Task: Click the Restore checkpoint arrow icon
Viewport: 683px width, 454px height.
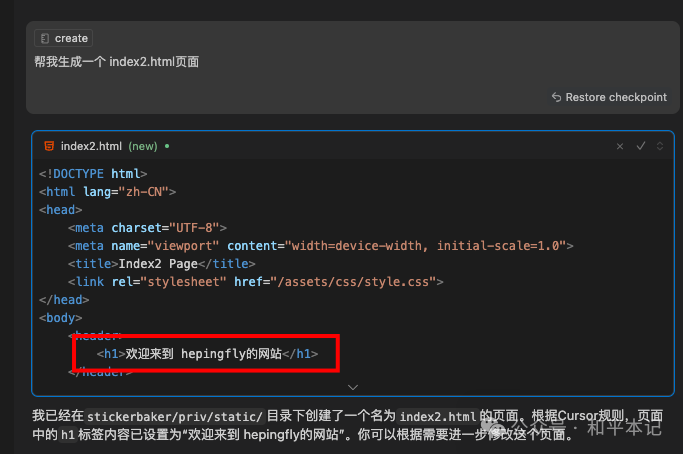Action: [x=556, y=97]
